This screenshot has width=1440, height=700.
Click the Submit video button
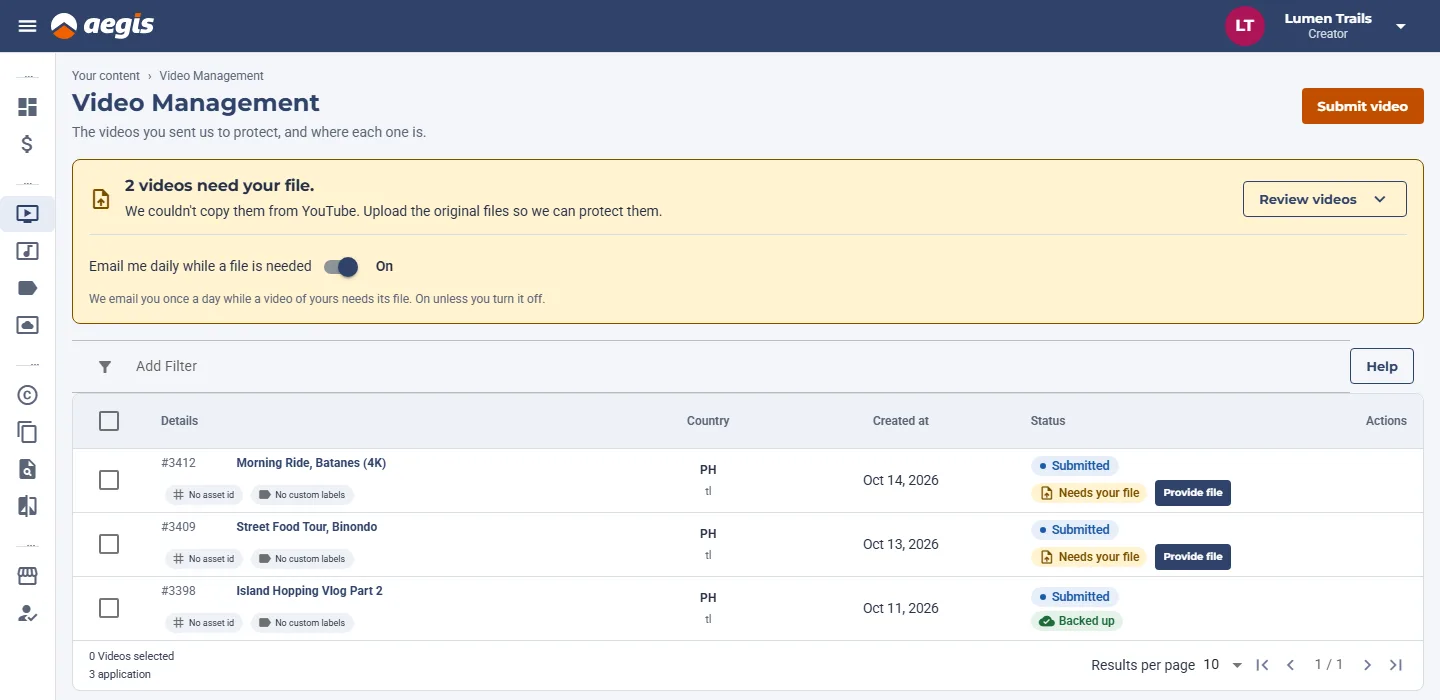(1362, 106)
